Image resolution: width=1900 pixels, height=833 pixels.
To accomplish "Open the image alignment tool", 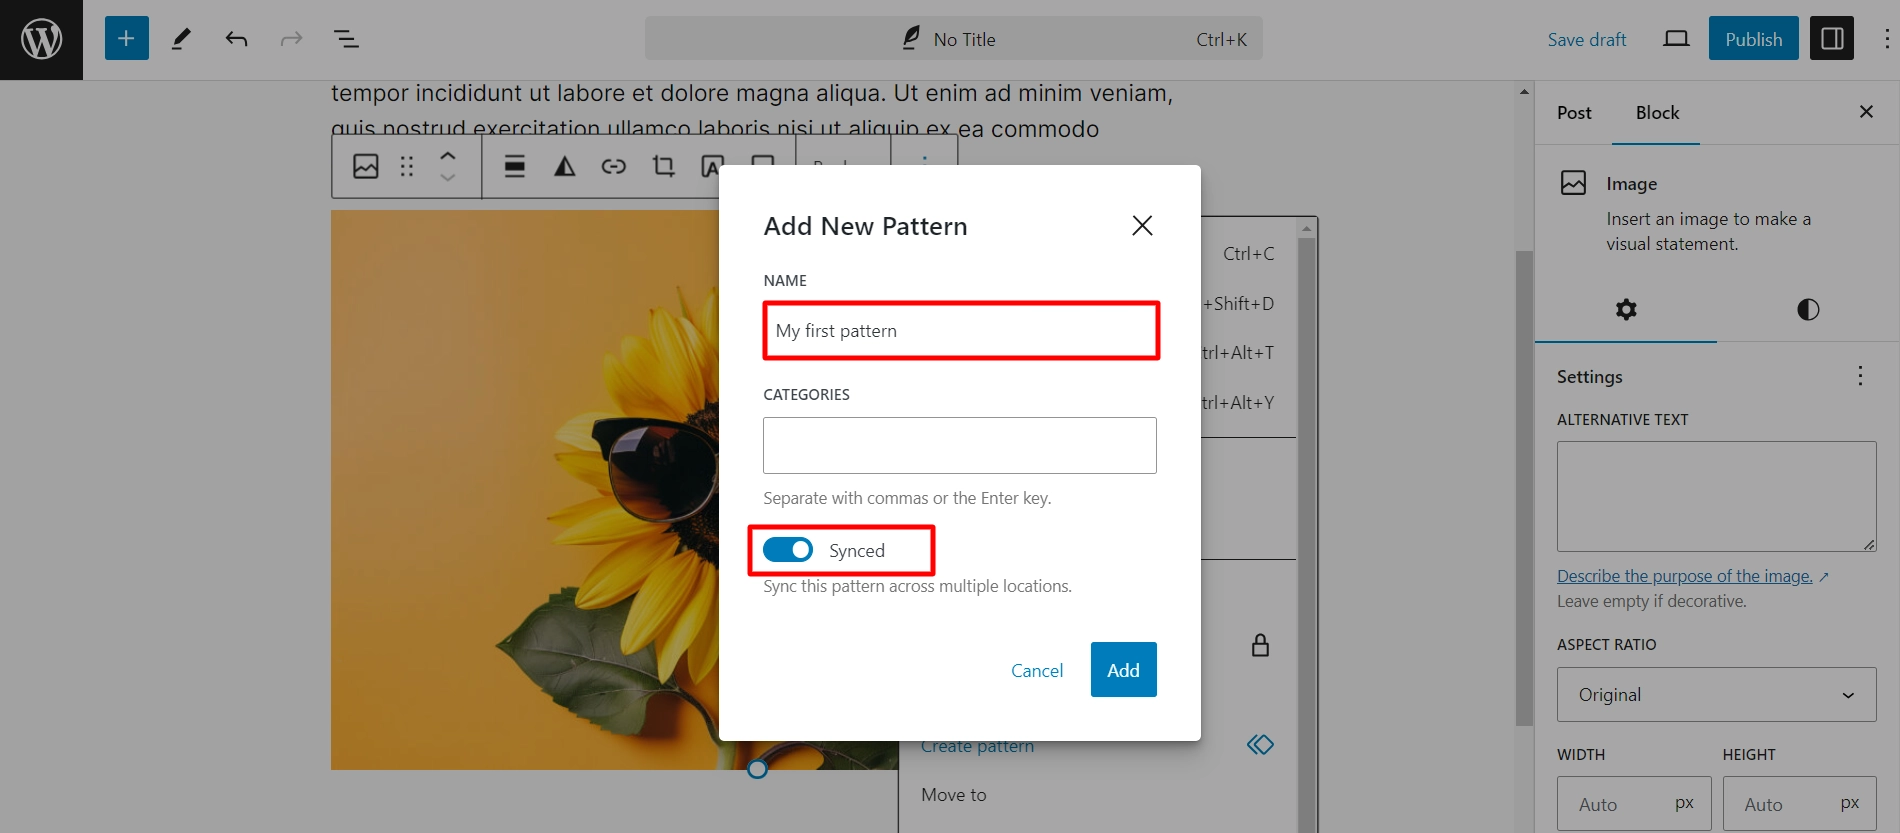I will 515,166.
